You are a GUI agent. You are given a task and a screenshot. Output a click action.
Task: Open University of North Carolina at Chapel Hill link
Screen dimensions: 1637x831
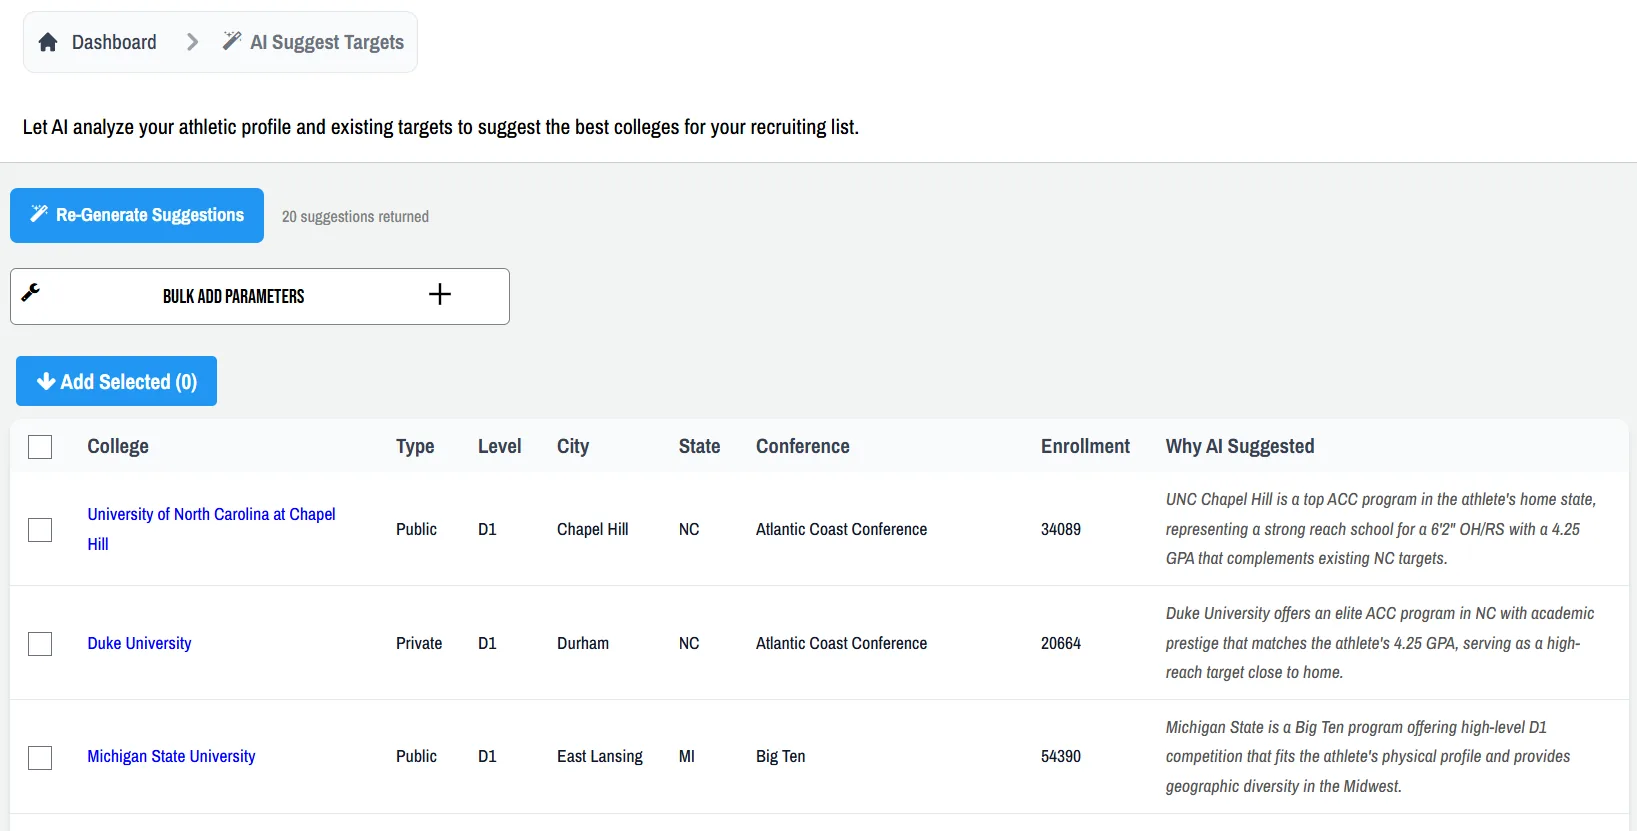tap(211, 529)
